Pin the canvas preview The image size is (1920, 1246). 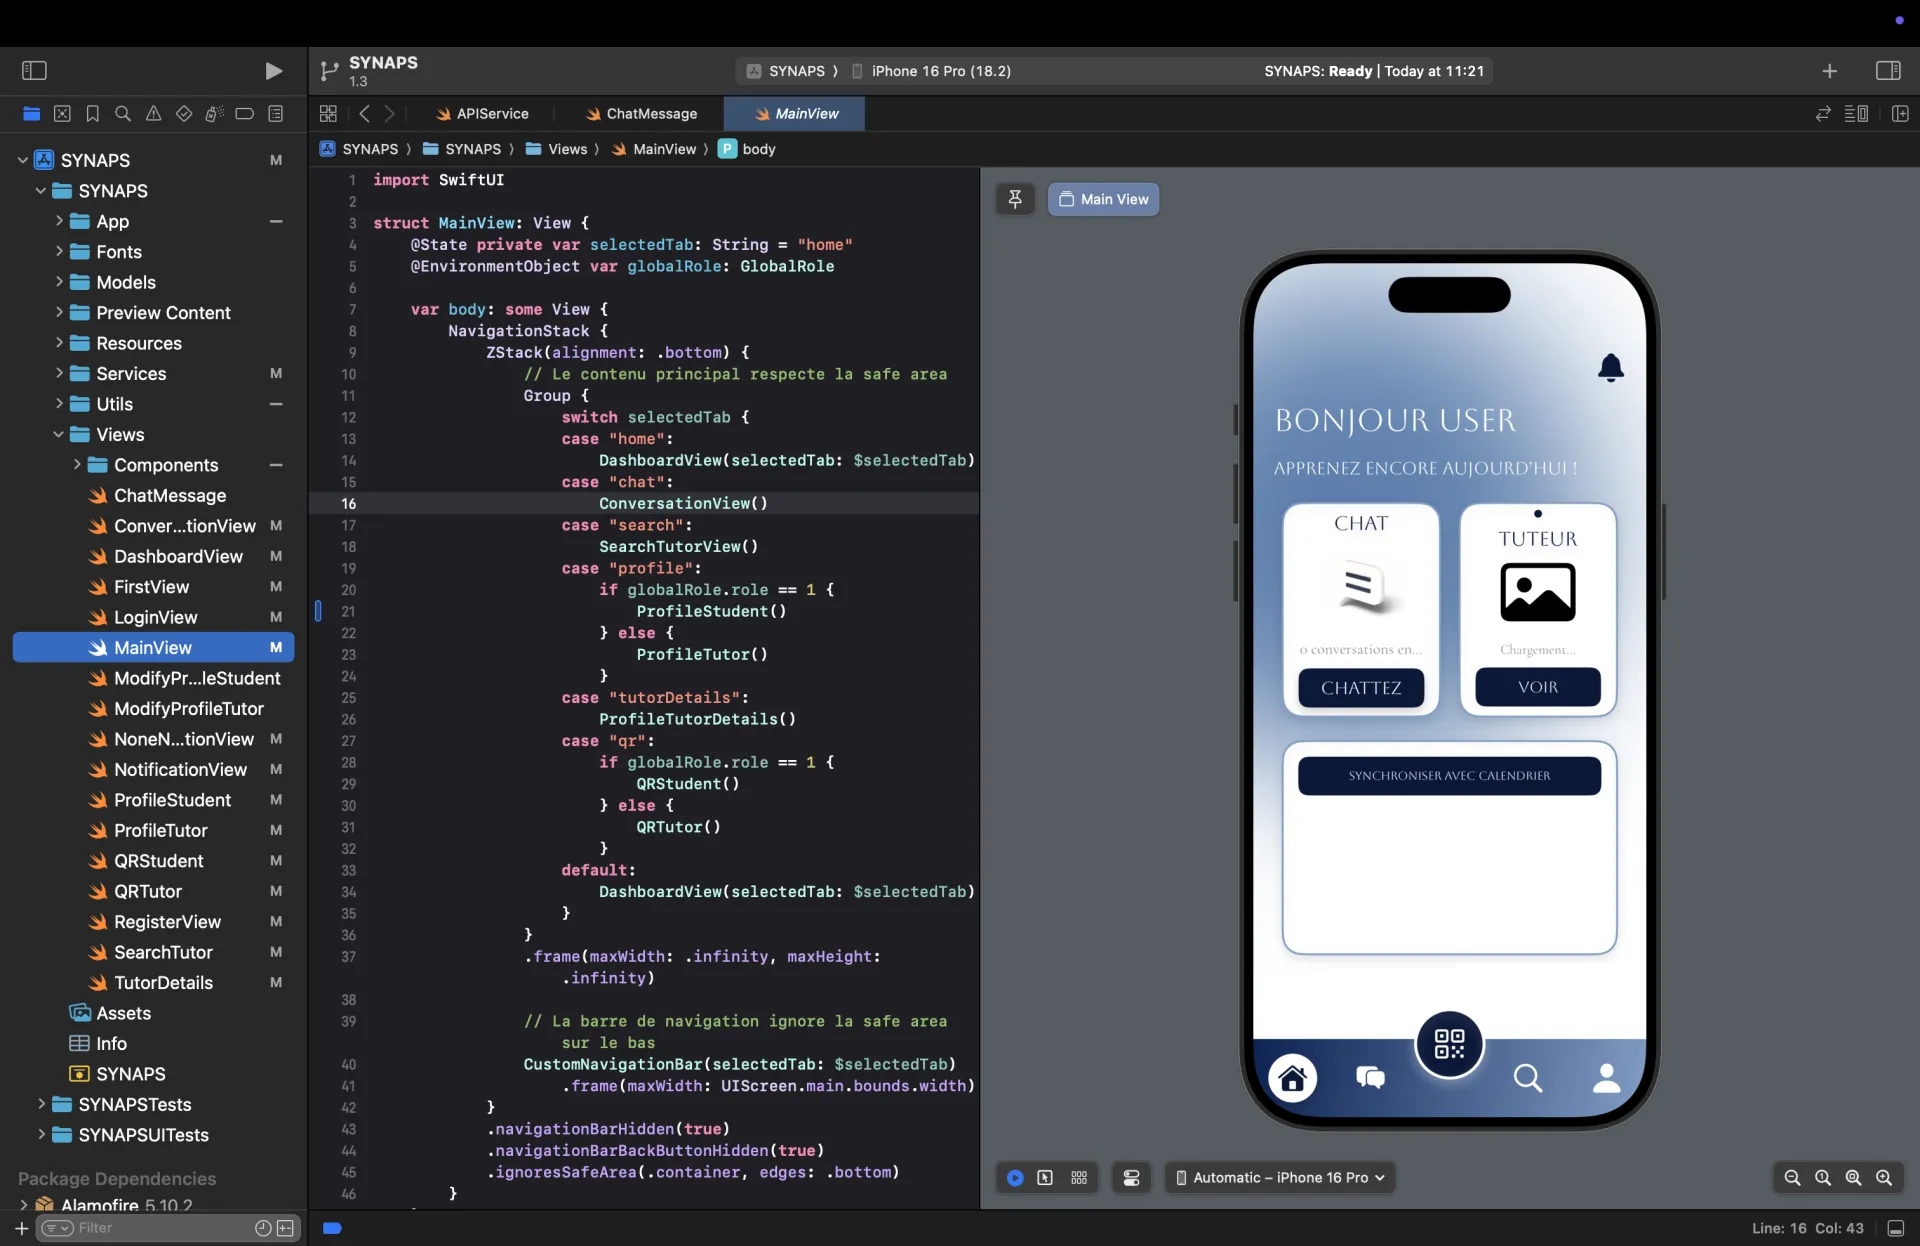[1015, 199]
